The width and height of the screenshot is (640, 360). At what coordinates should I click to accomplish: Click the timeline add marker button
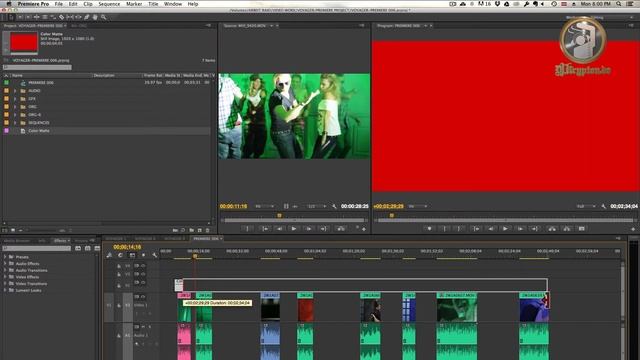click(x=143, y=255)
